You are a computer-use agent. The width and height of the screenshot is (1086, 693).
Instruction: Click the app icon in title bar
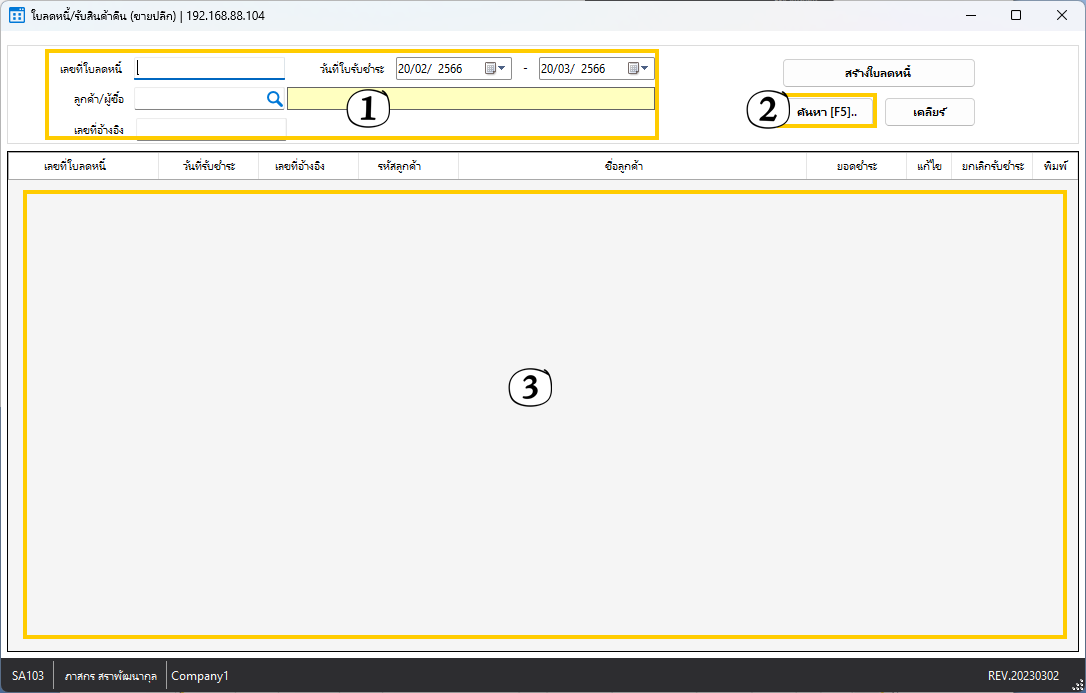pos(16,16)
